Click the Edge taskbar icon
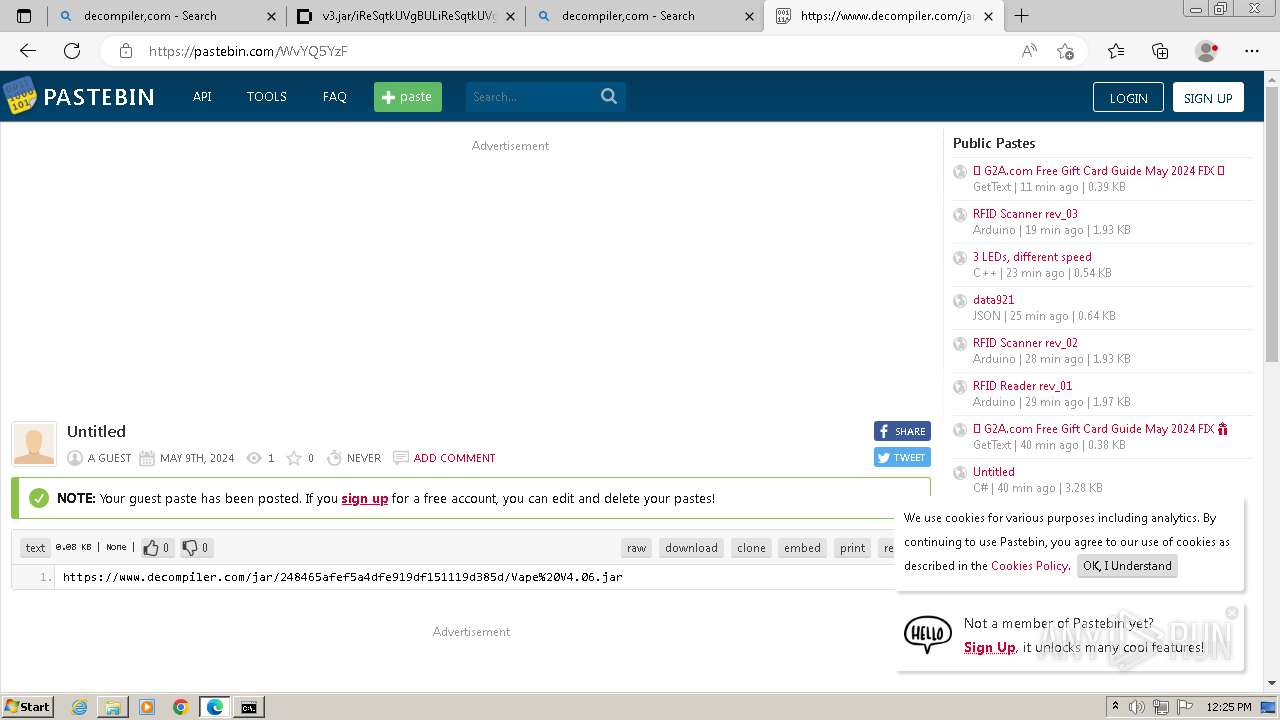The height and width of the screenshot is (720, 1280). click(x=215, y=707)
